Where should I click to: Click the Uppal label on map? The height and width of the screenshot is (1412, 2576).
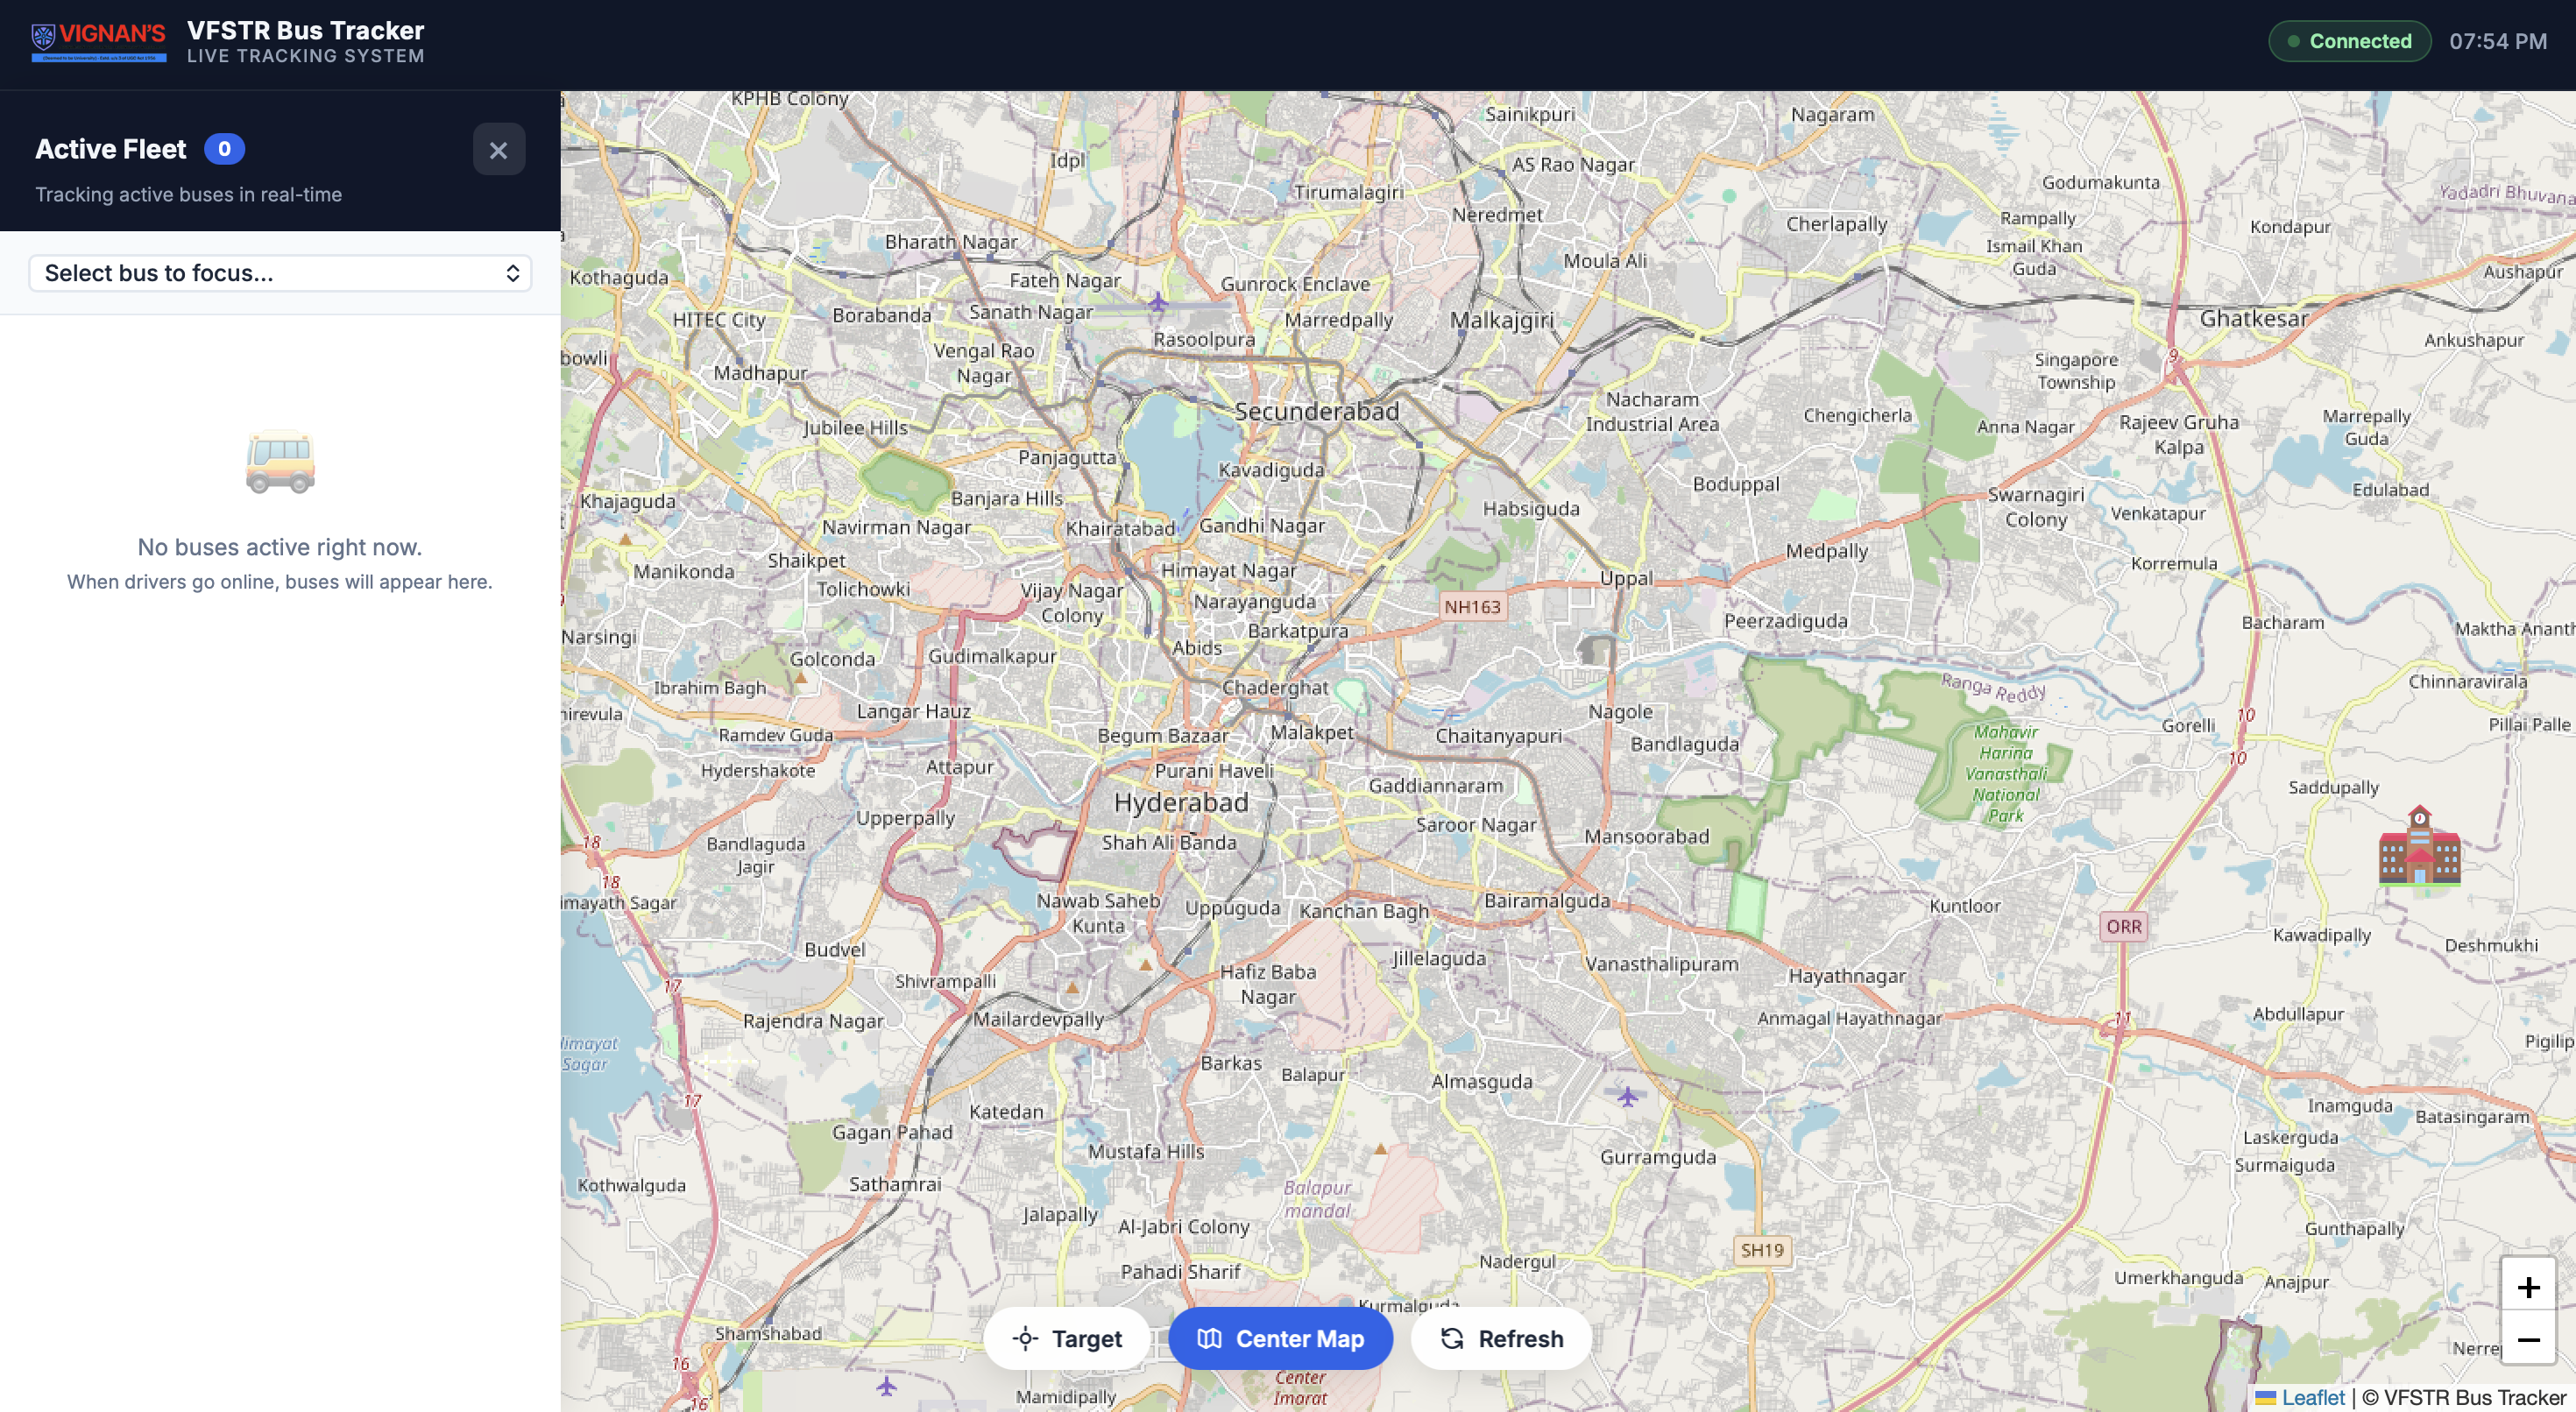click(1626, 578)
